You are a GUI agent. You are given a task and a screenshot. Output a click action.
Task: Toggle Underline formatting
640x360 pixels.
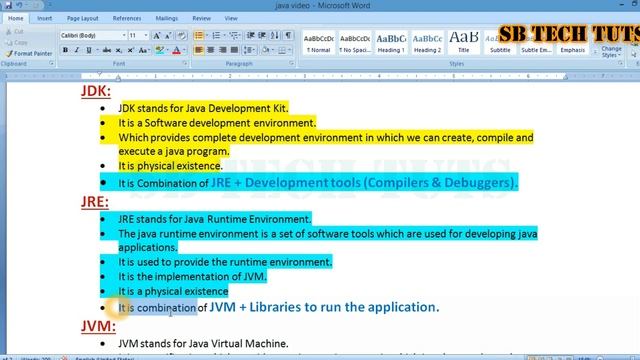88,50
